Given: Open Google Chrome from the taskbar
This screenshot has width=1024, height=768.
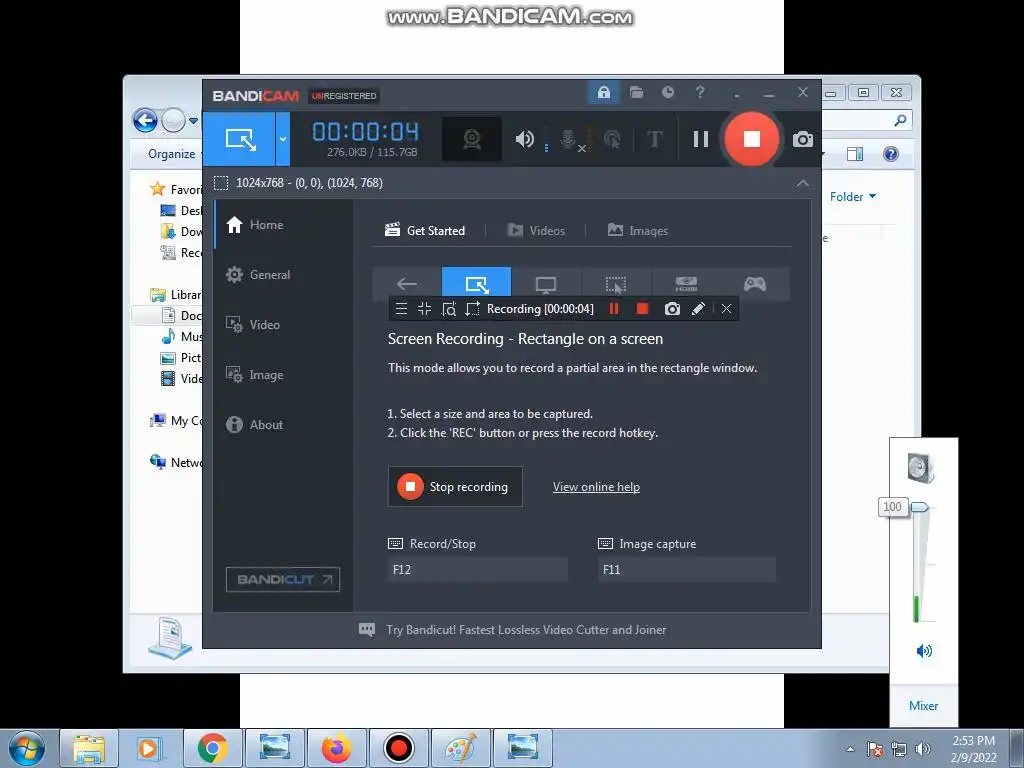Looking at the screenshot, I should (x=213, y=748).
